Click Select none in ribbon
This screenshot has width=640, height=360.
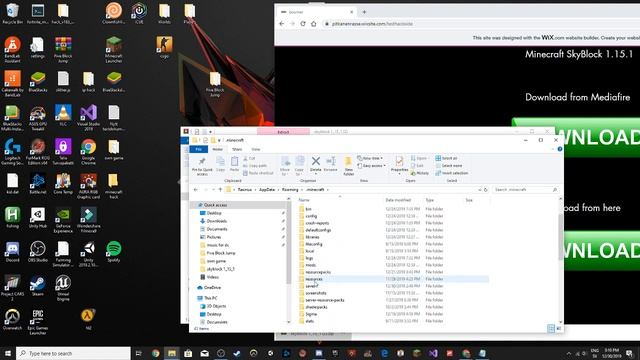[449, 166]
